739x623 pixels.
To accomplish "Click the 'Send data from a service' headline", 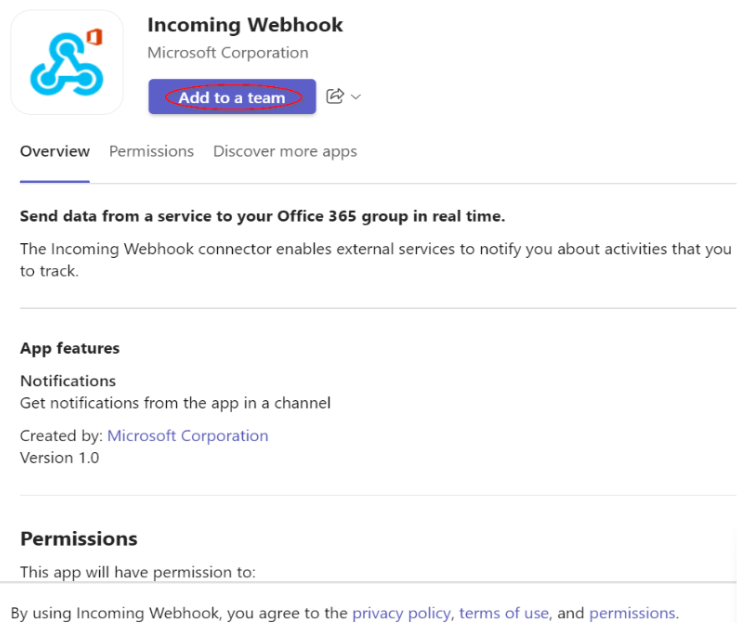I will click(263, 216).
